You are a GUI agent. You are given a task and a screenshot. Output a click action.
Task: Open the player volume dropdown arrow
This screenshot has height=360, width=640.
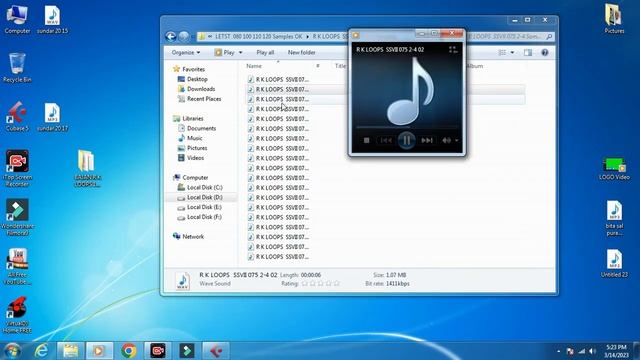[457, 140]
